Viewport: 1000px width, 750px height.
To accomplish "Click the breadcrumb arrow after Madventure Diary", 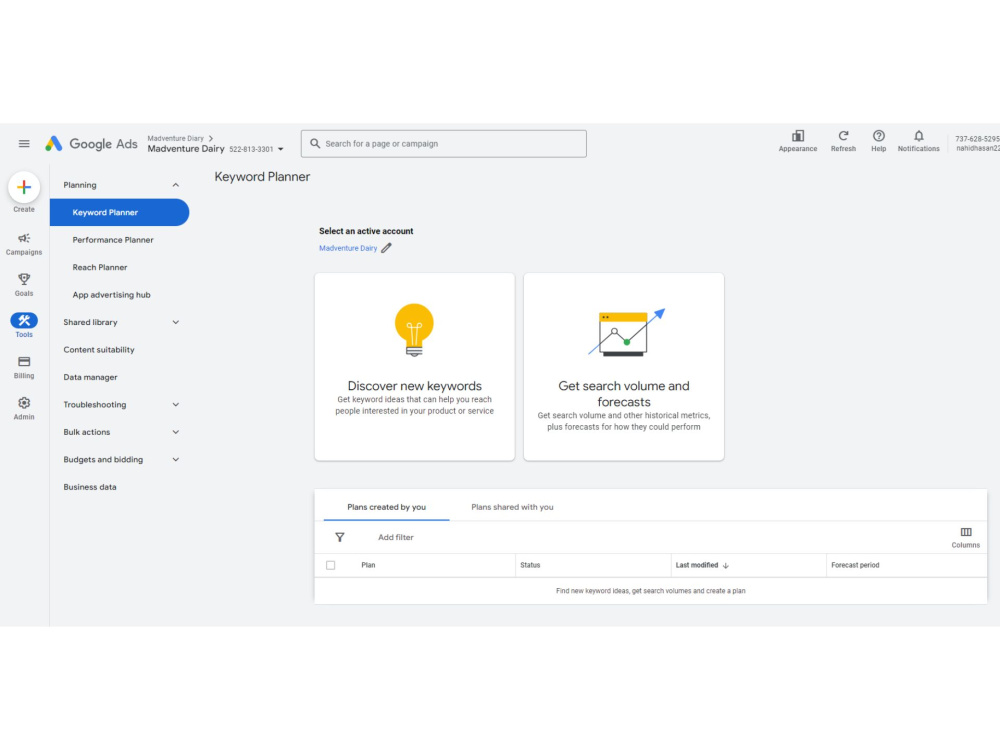I will pos(210,138).
